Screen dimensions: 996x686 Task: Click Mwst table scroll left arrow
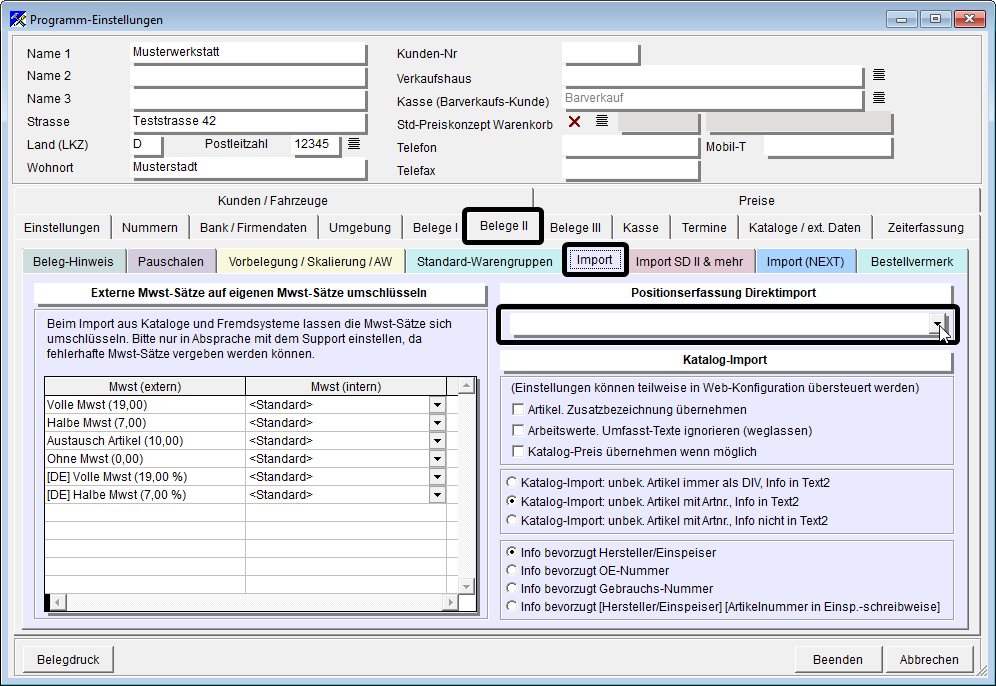[x=57, y=602]
